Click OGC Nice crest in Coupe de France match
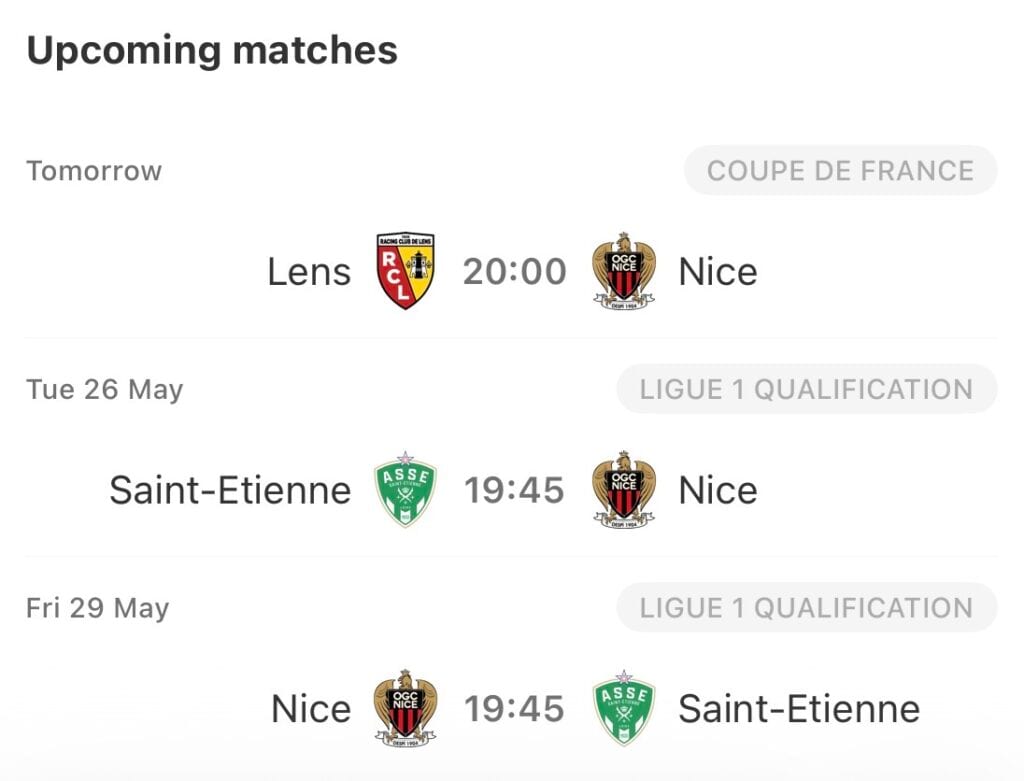Screen dimensions: 1024x781 [x=624, y=270]
